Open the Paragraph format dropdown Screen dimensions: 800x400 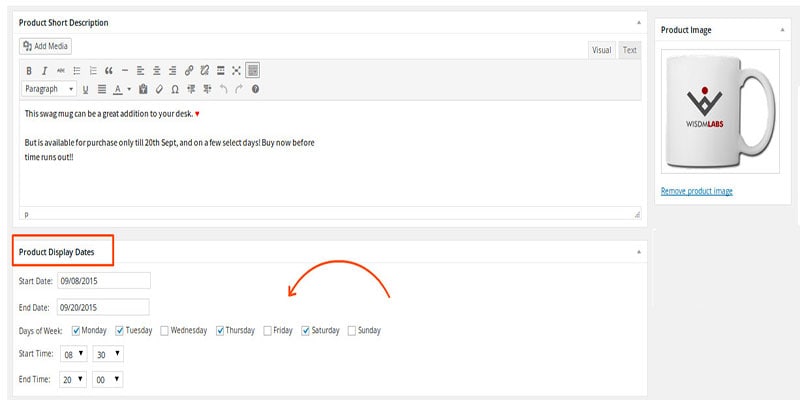49,89
